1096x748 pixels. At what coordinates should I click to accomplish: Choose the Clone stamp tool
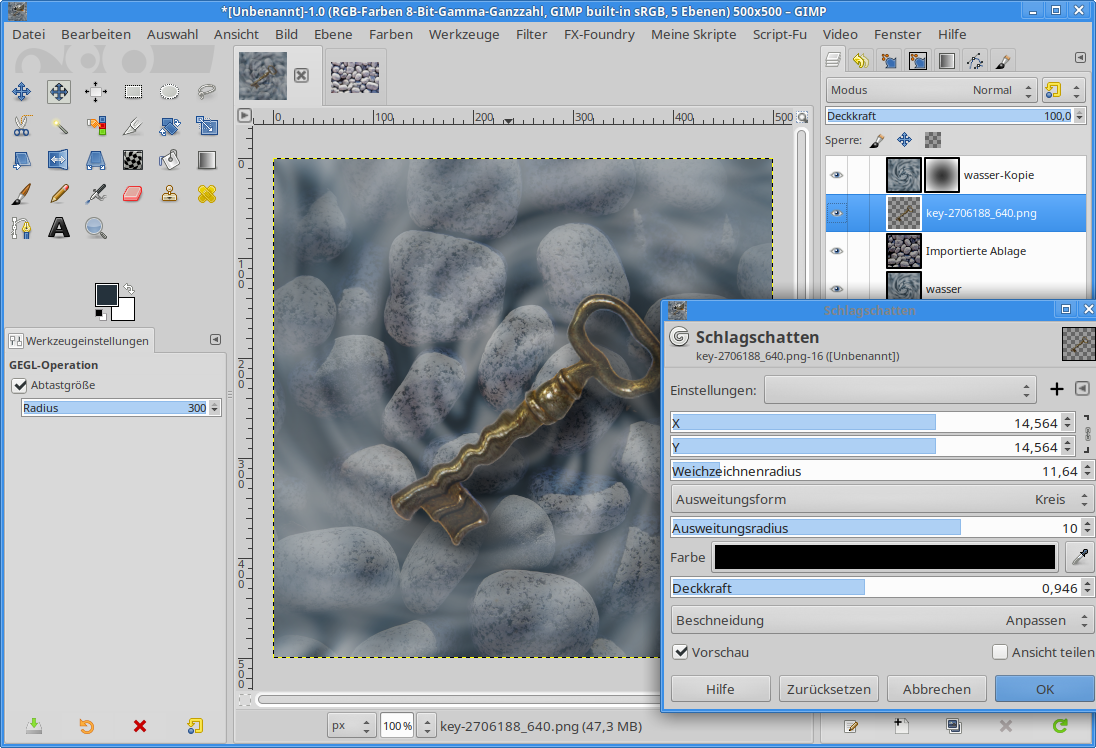(x=170, y=193)
